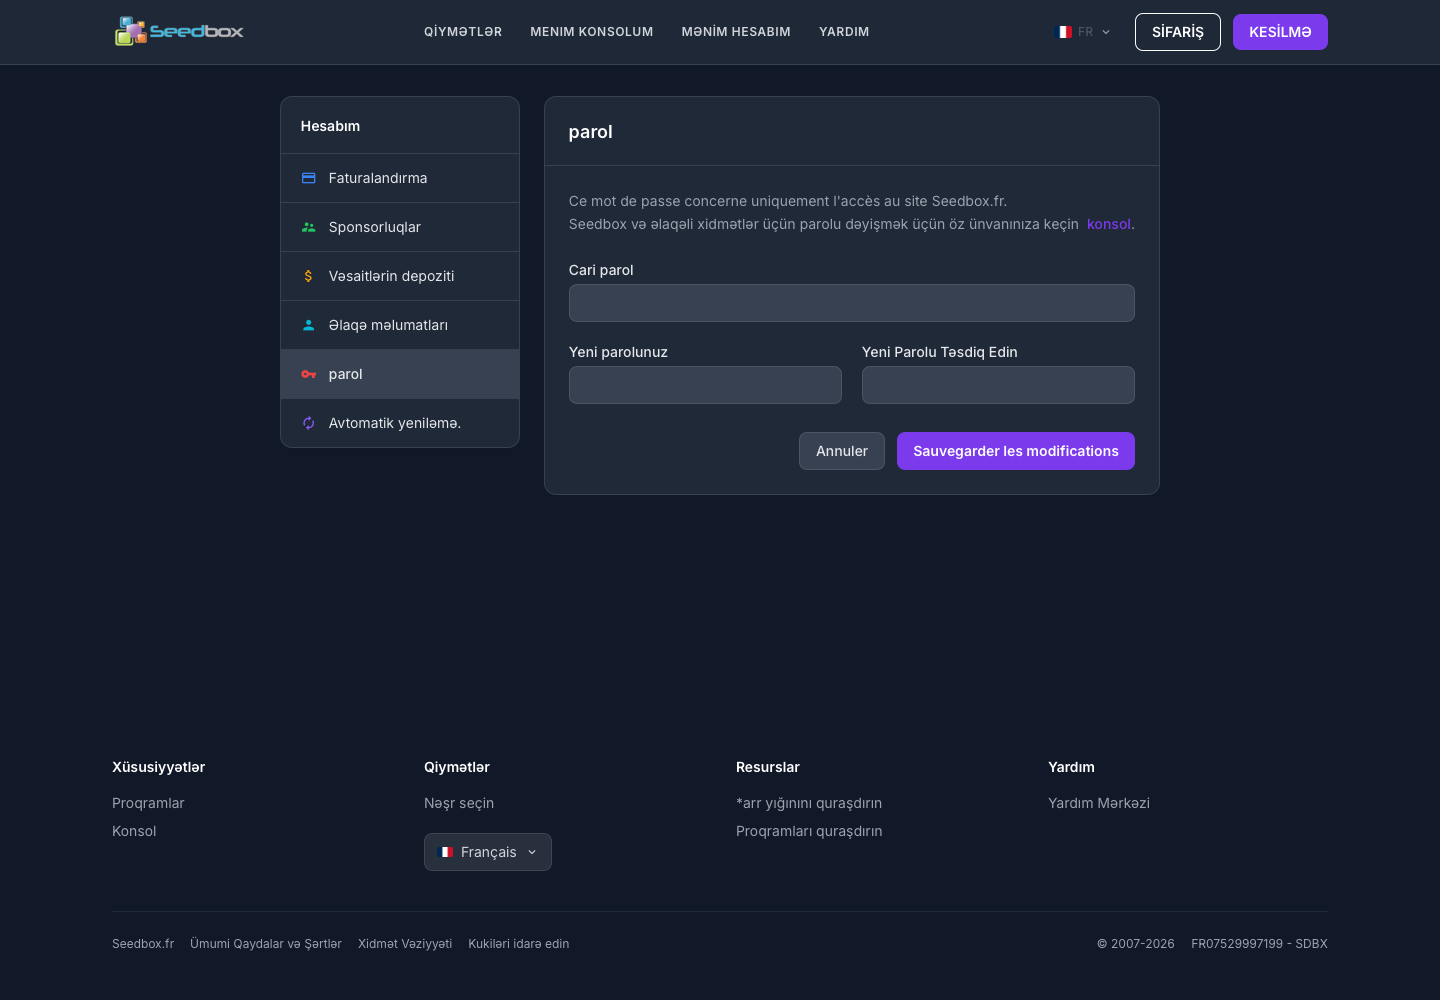Image resolution: width=1440 pixels, height=1000 pixels.
Task: Open Proqramlar link in footer
Action: point(148,803)
